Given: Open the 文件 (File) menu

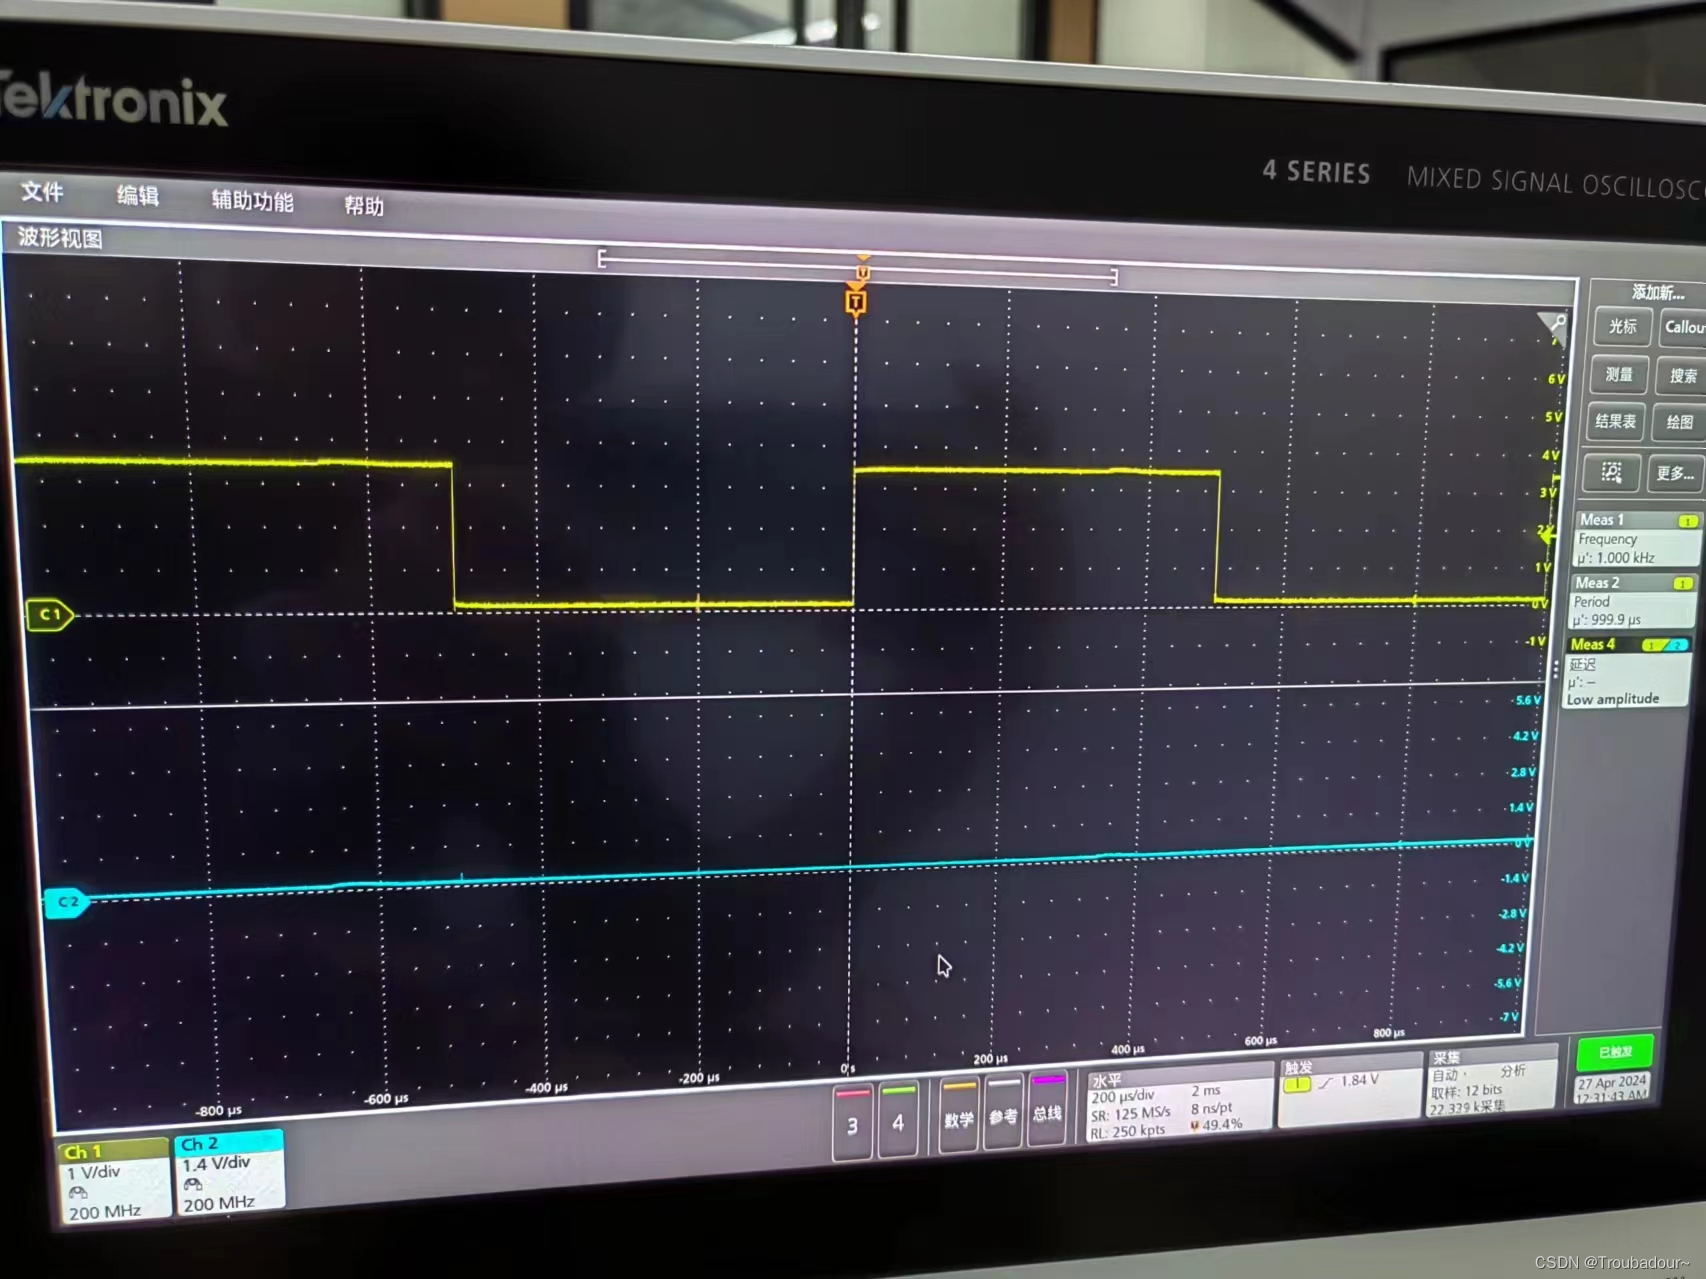Looking at the screenshot, I should click(42, 194).
